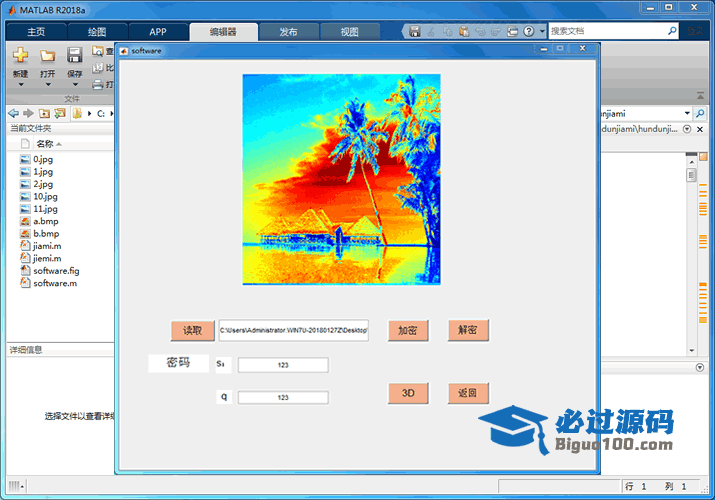Click the search magnifier icon in documentation box
This screenshot has height=500, width=715.
click(x=672, y=31)
